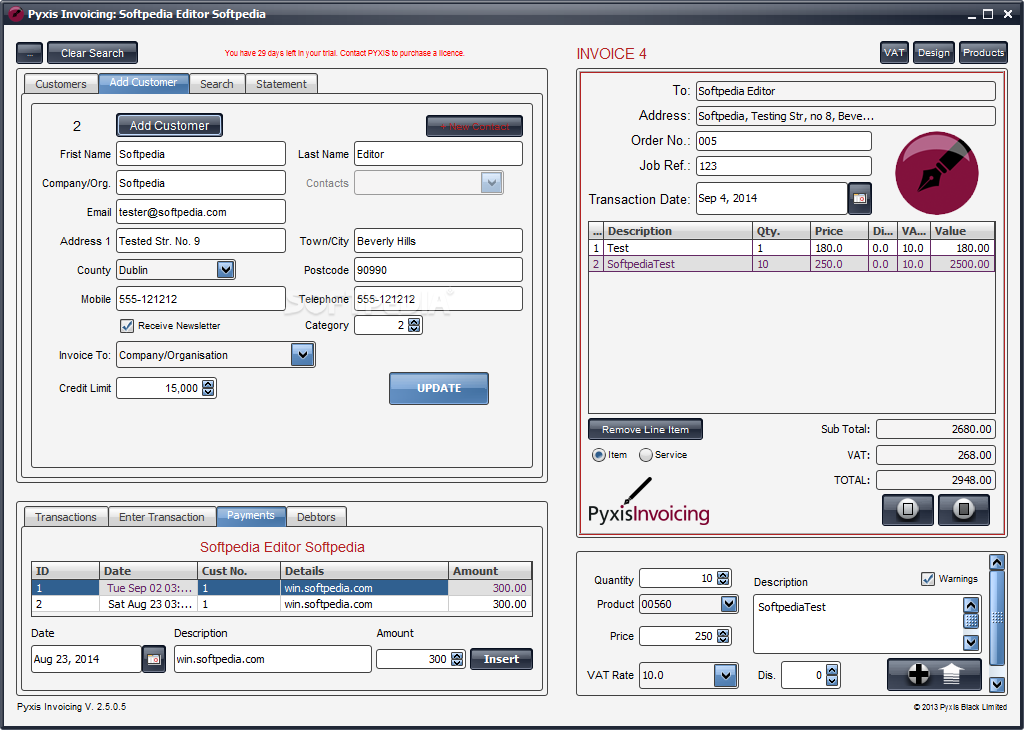Adjust the Price spinner arrows

click(722, 636)
